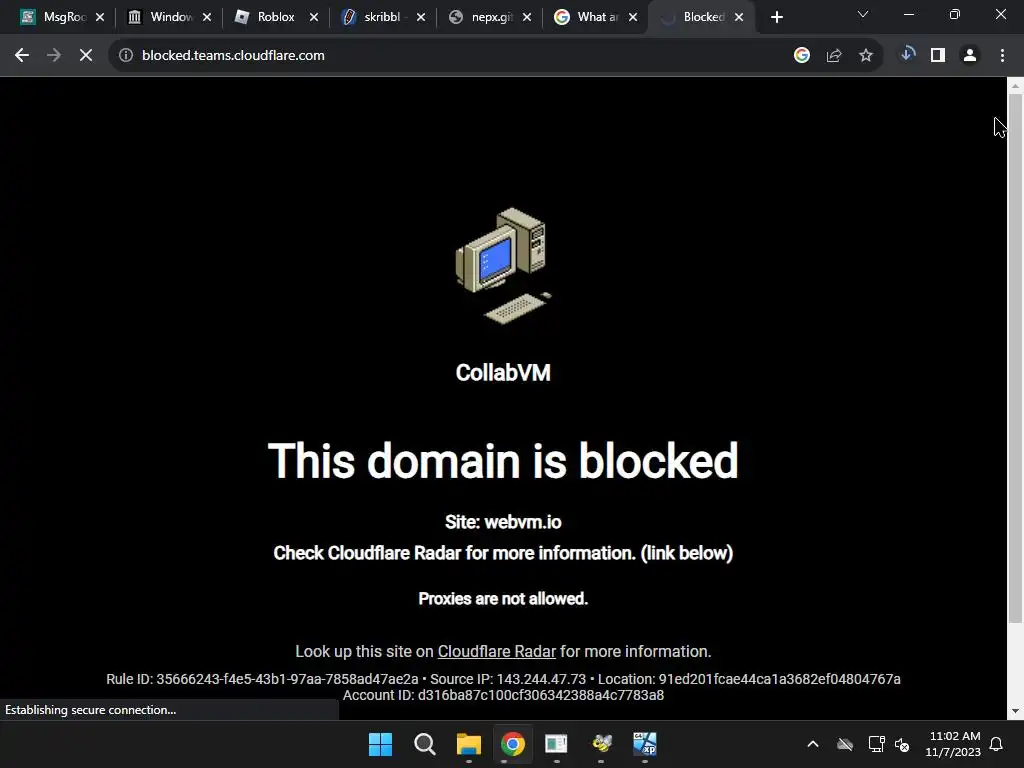
Task: Open Chrome three-dot menu
Action: pyautogui.click(x=1002, y=56)
